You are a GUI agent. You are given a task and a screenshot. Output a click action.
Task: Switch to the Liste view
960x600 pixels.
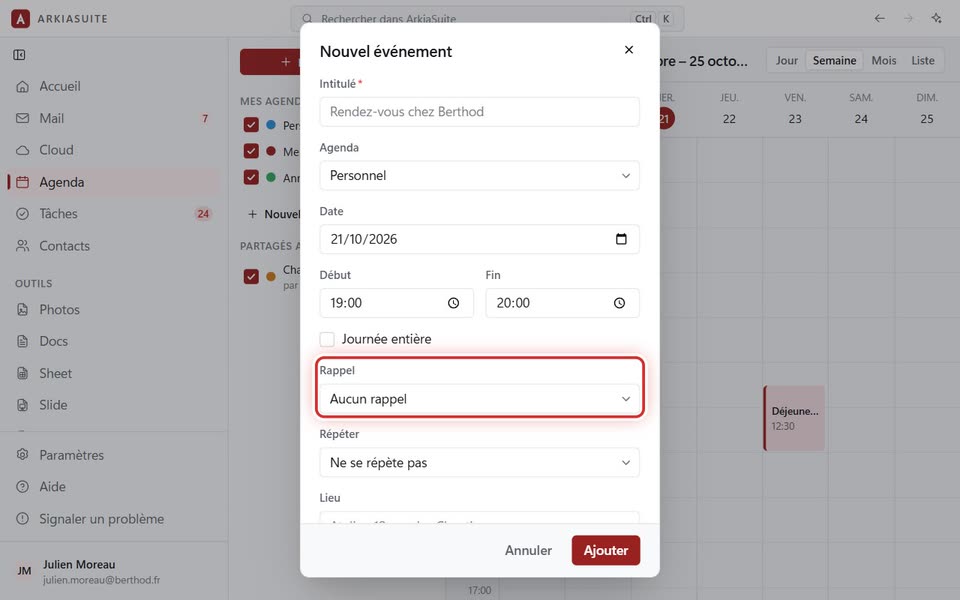[923, 61]
